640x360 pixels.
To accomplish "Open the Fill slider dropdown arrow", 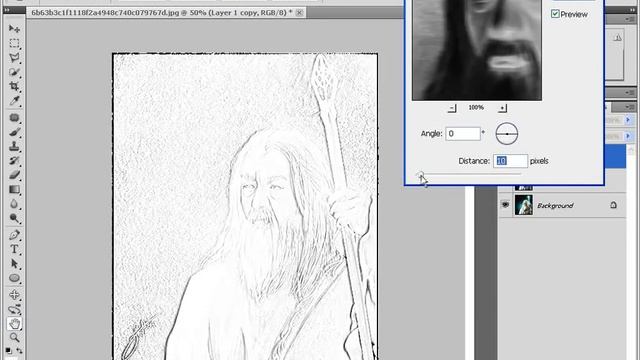I will (628, 136).
